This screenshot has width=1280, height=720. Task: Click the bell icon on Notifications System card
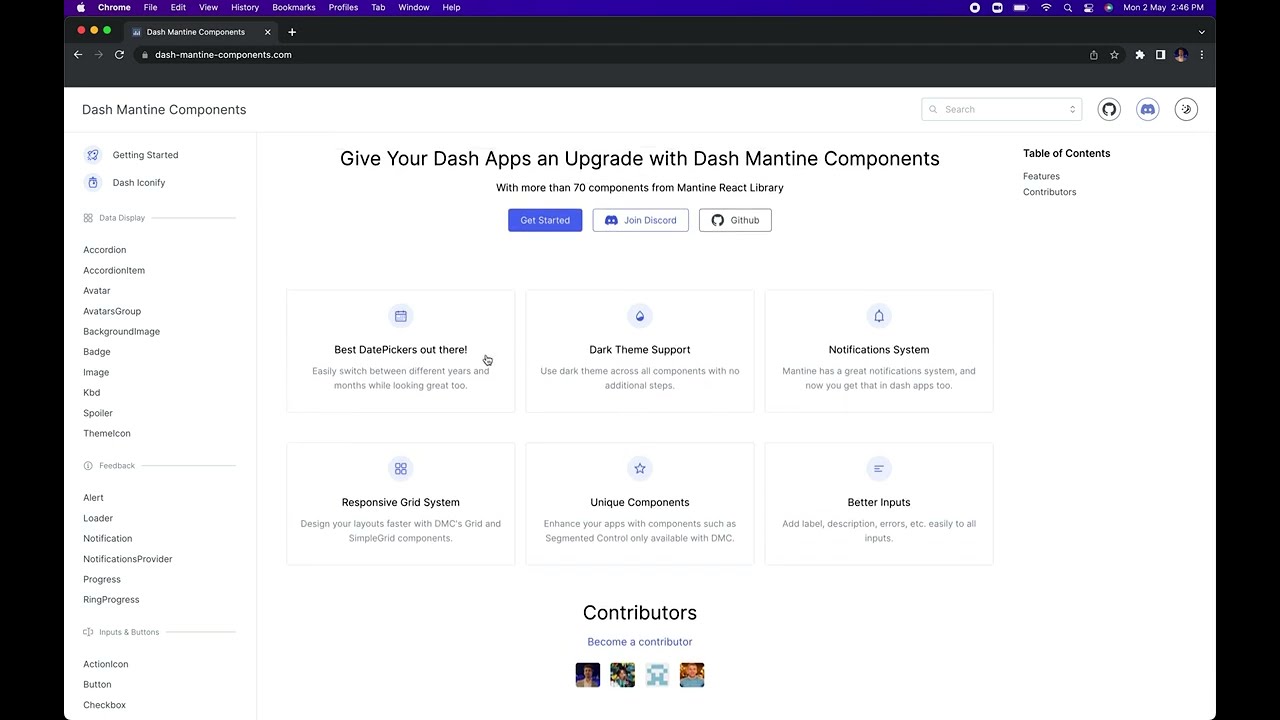point(879,316)
